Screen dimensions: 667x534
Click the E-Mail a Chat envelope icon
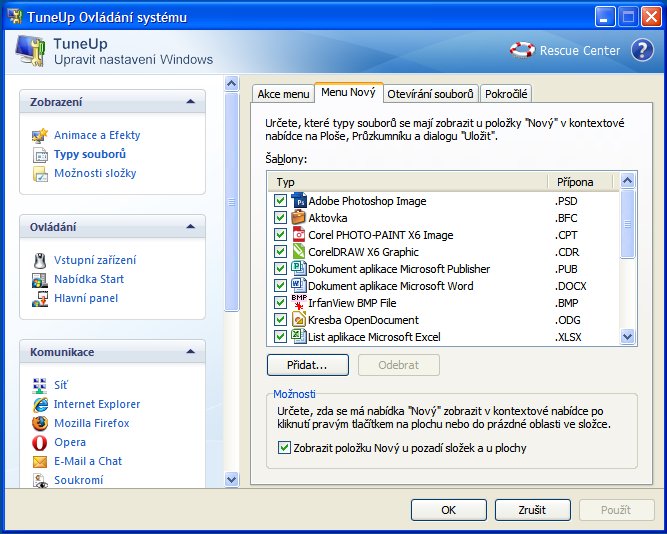40,462
